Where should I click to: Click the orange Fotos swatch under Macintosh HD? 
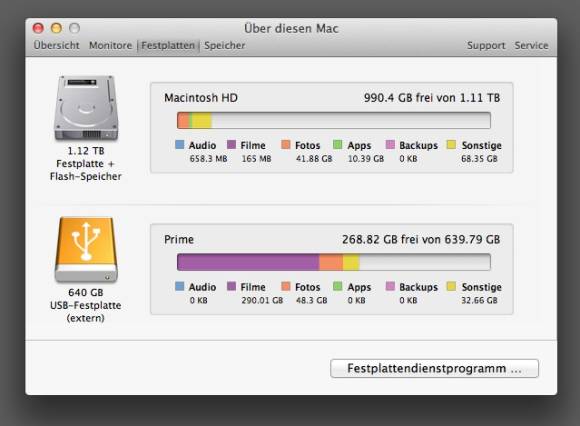[286, 144]
